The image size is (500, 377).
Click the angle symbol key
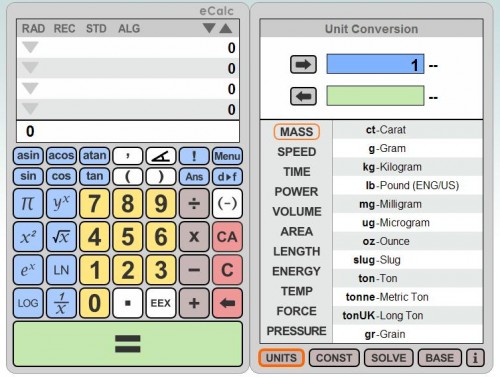pyautogui.click(x=161, y=156)
